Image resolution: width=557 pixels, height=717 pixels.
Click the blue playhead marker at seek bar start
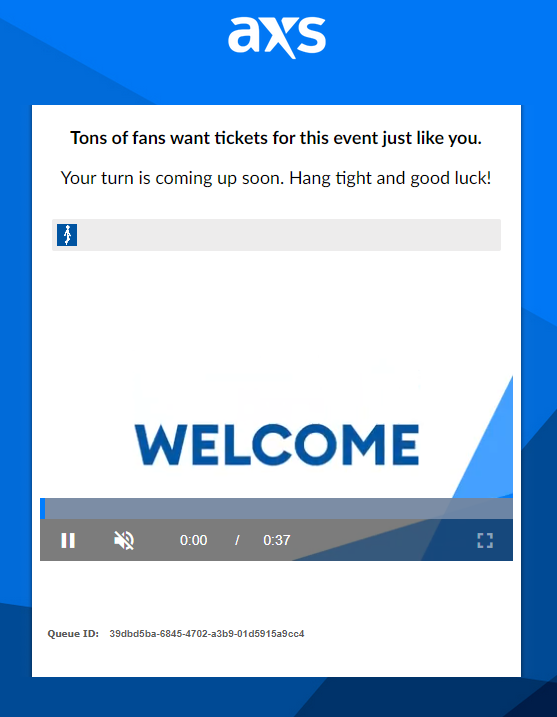coord(43,508)
